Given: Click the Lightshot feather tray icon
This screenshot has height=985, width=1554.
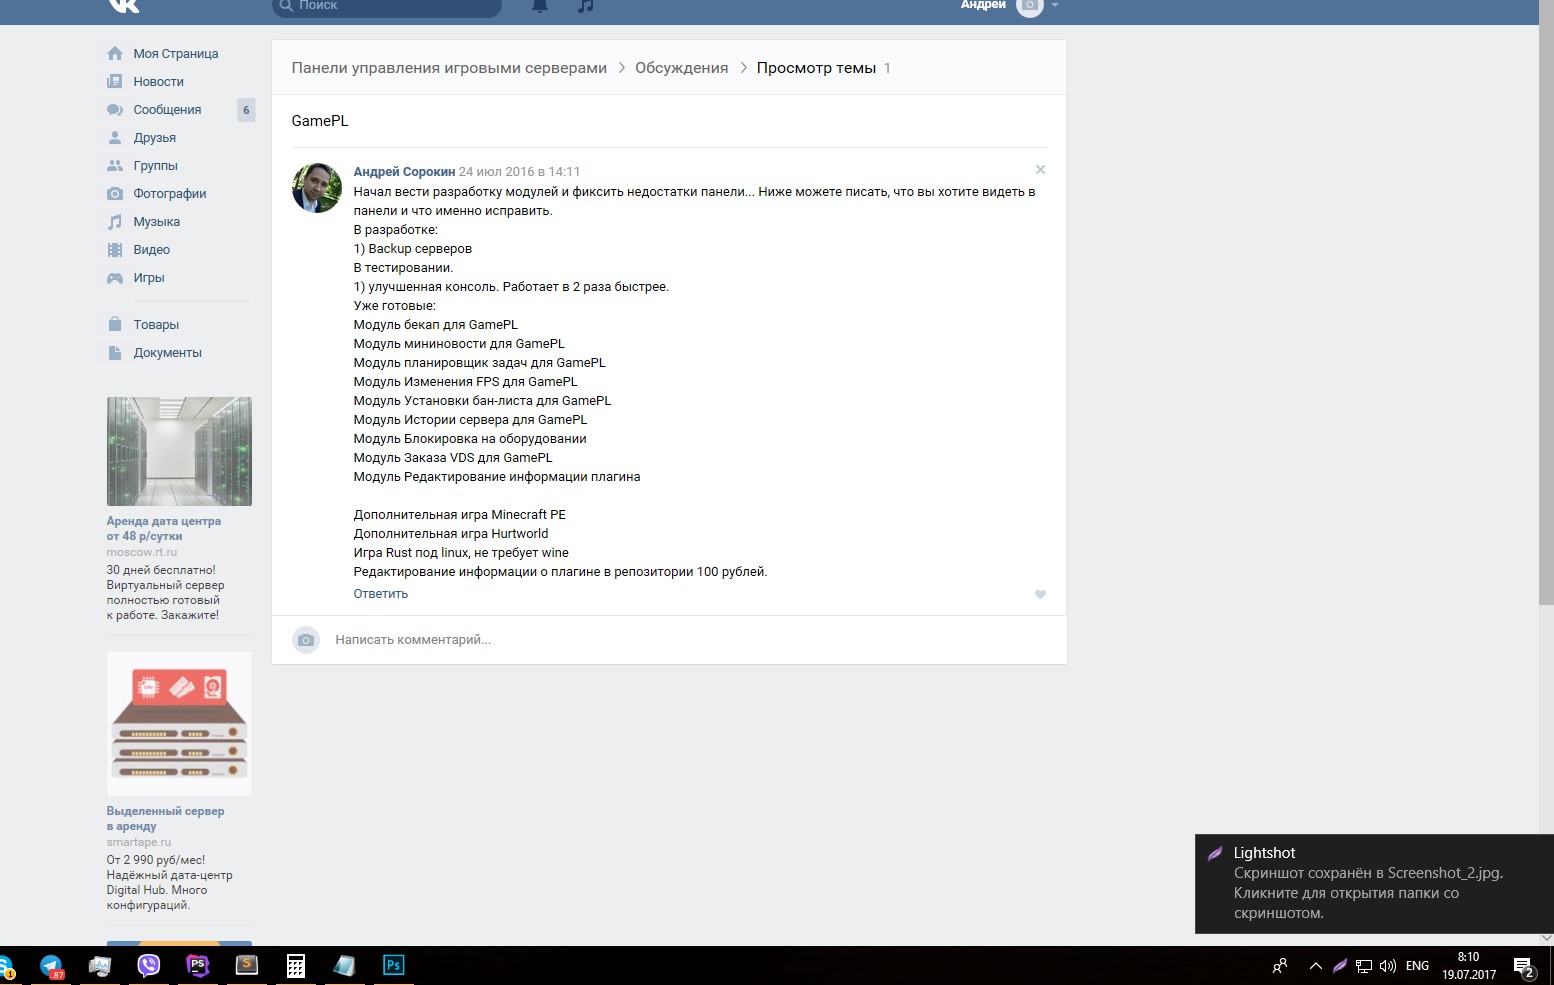Looking at the screenshot, I should pyautogui.click(x=1340, y=966).
